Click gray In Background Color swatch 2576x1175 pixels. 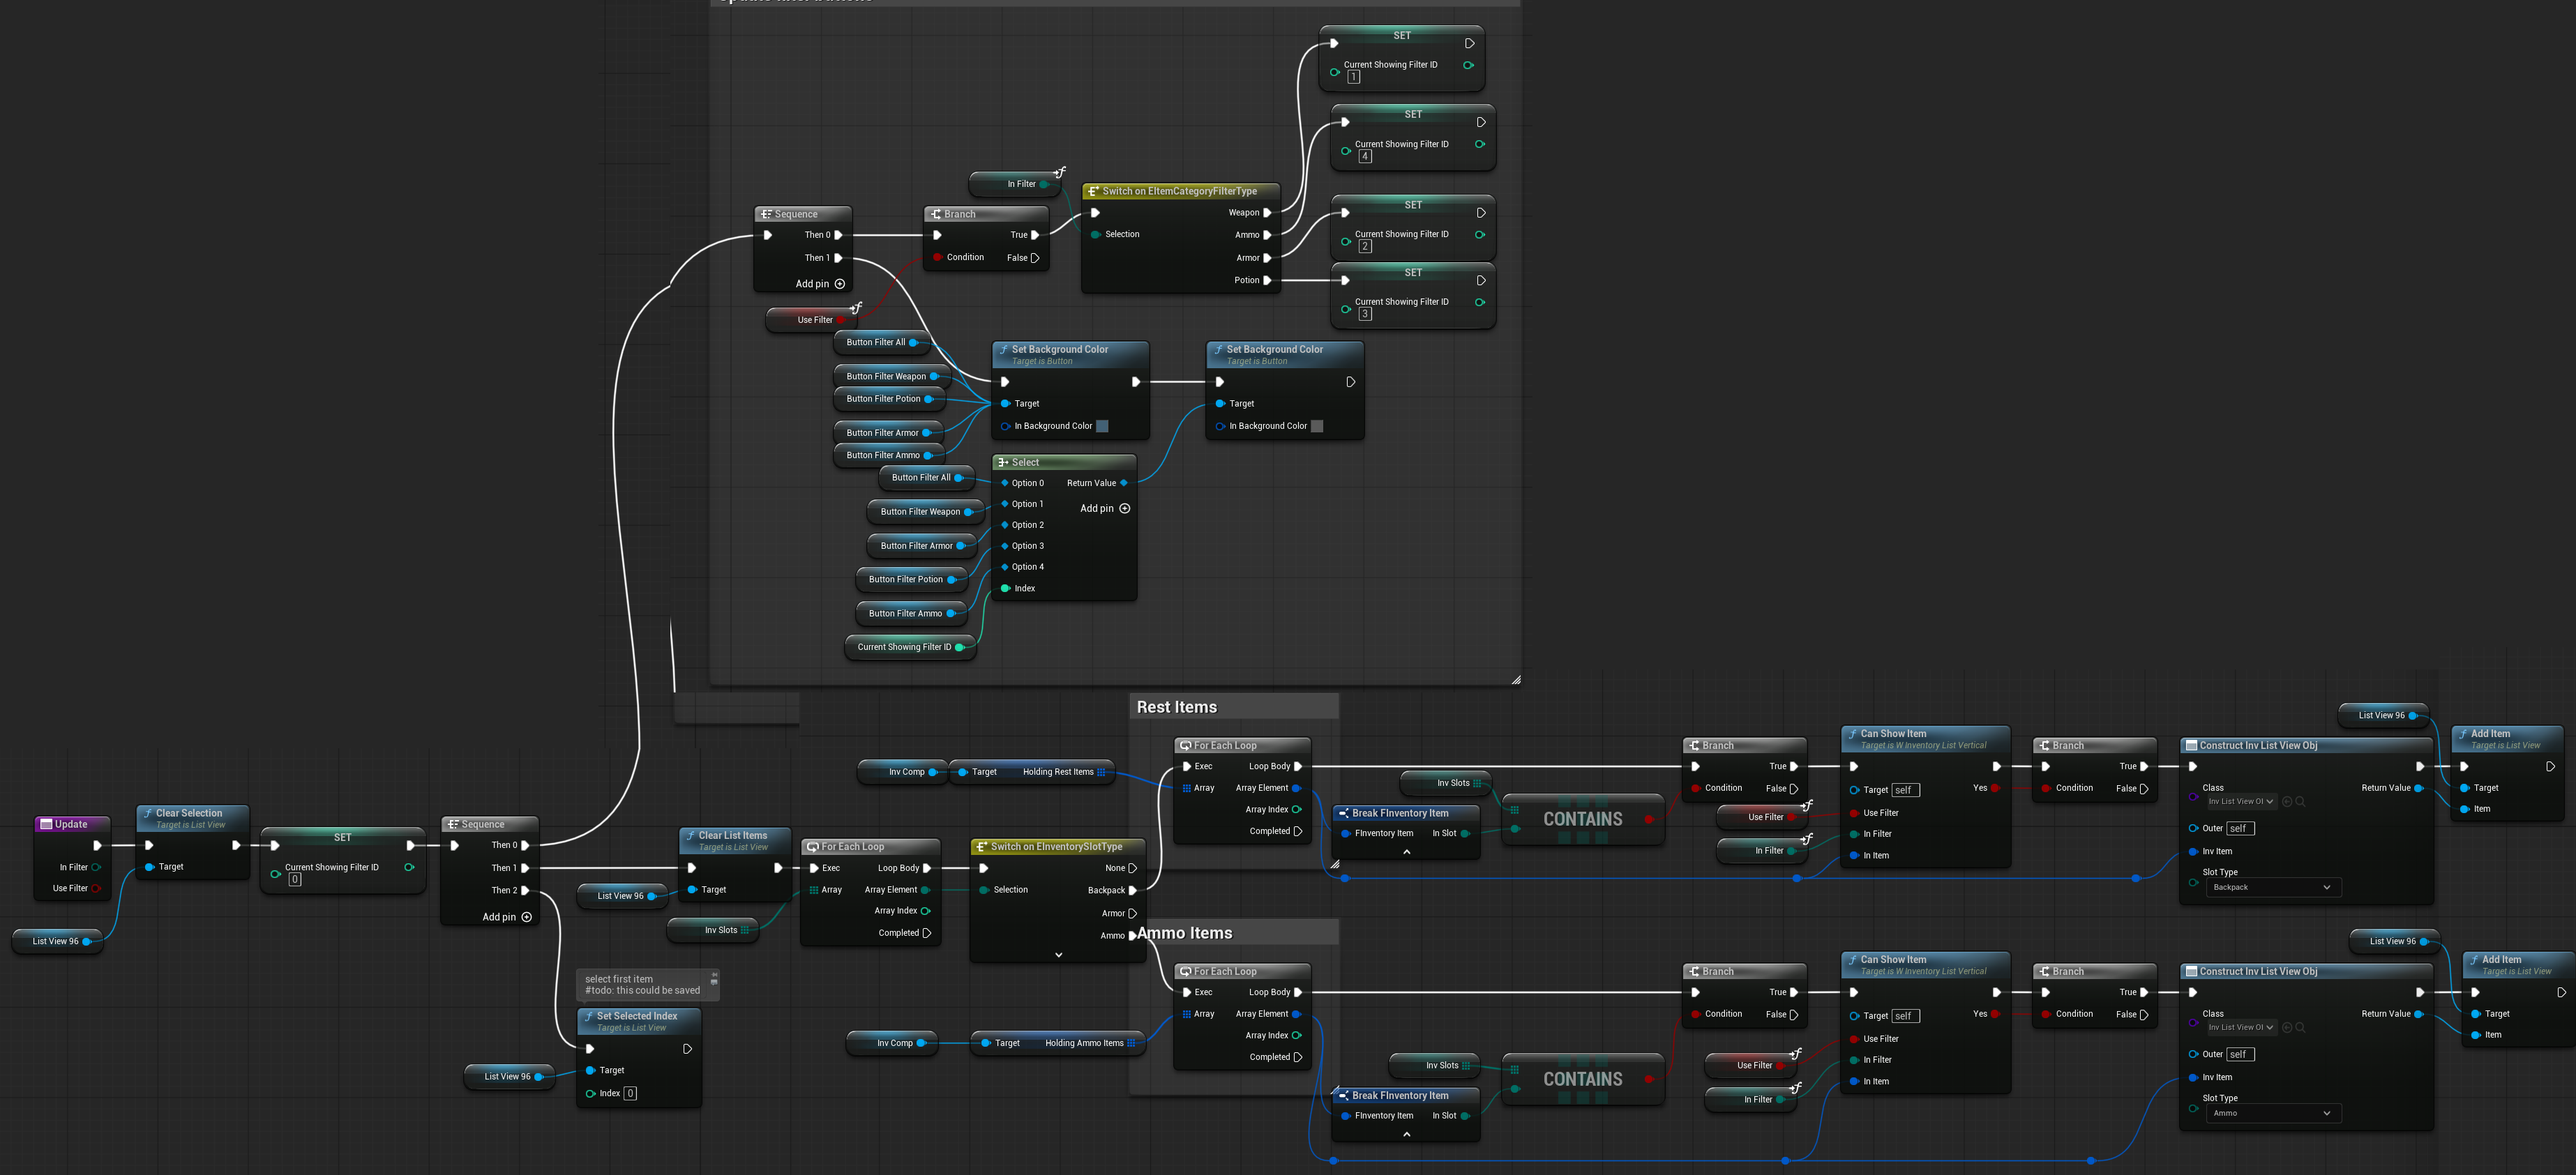[x=1317, y=426]
